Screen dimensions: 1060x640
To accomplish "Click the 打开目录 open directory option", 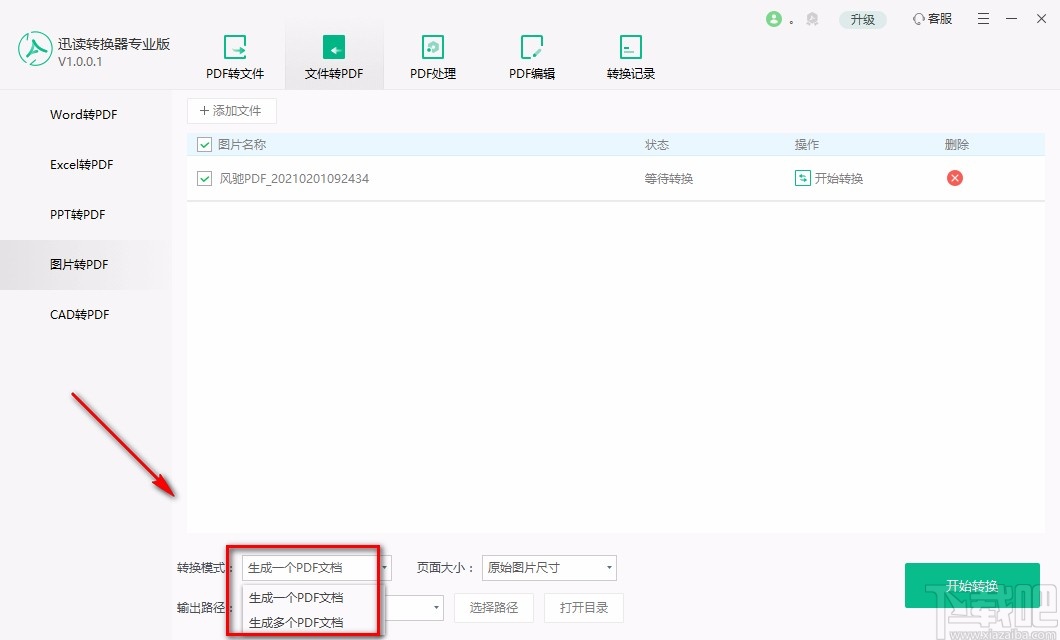I will [584, 607].
